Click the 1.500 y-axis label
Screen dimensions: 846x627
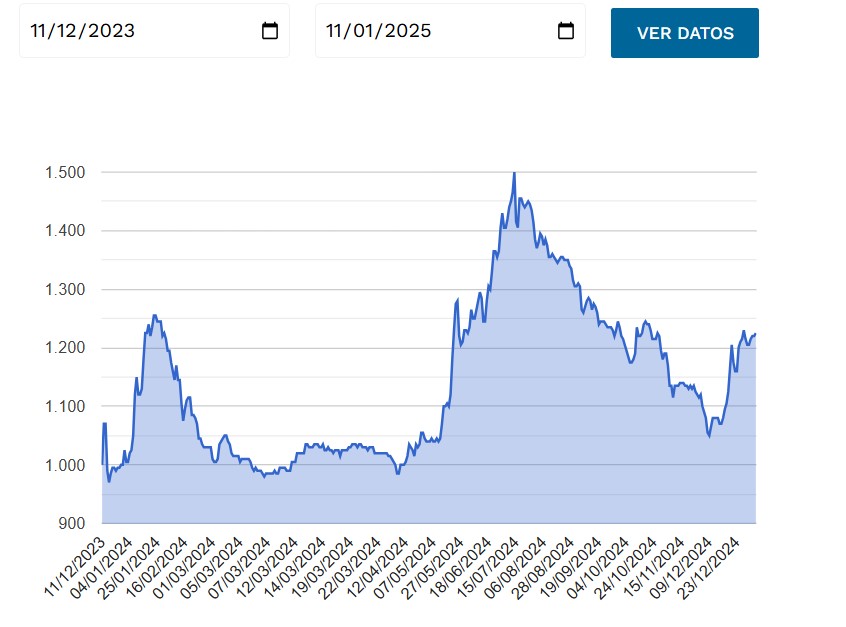pyautogui.click(x=65, y=173)
